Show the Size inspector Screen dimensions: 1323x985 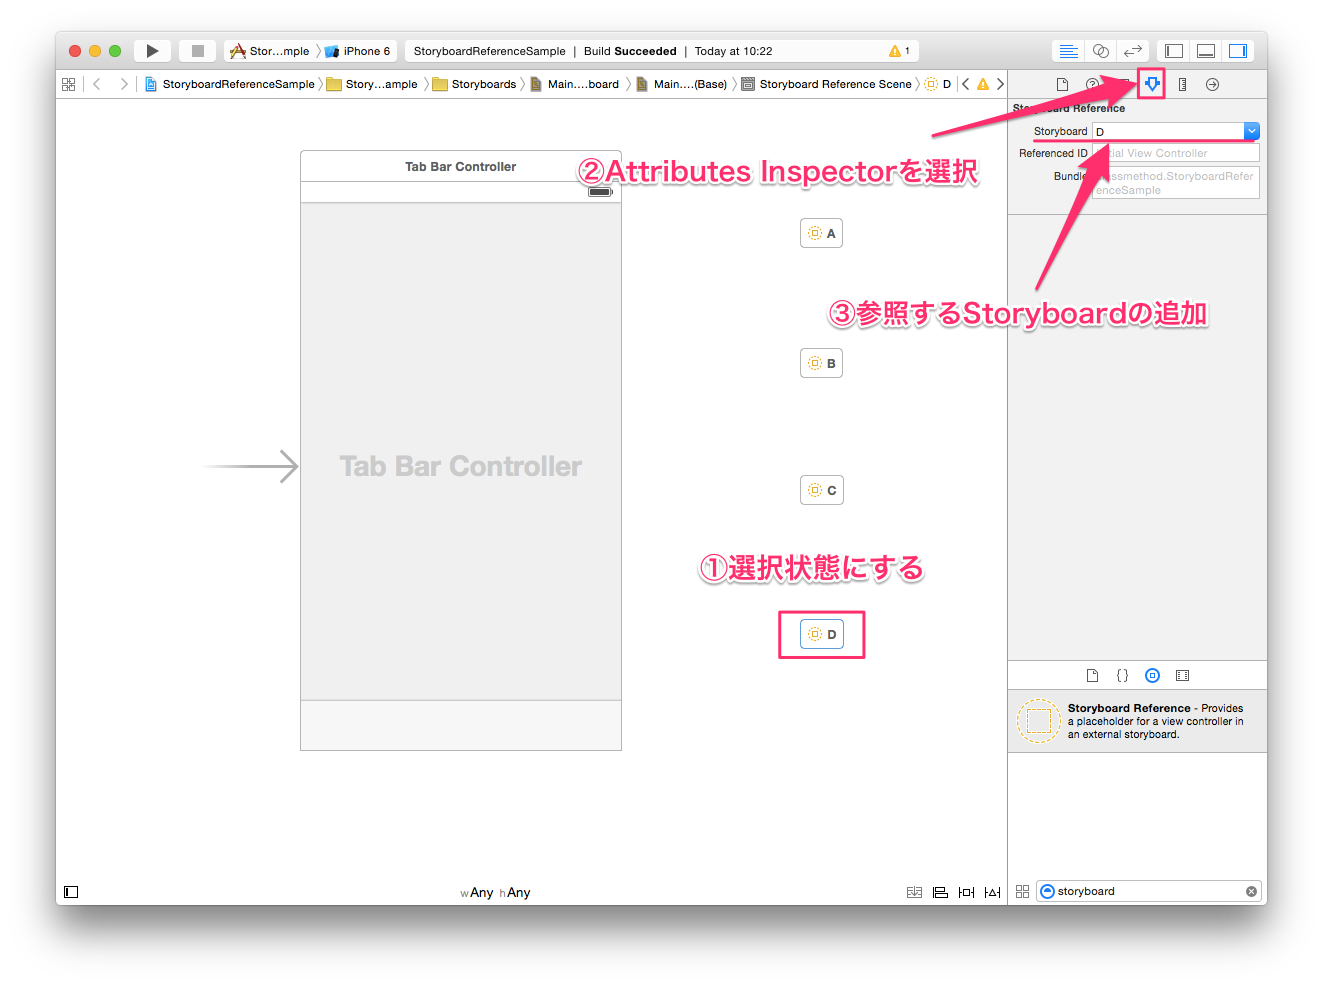(1182, 85)
